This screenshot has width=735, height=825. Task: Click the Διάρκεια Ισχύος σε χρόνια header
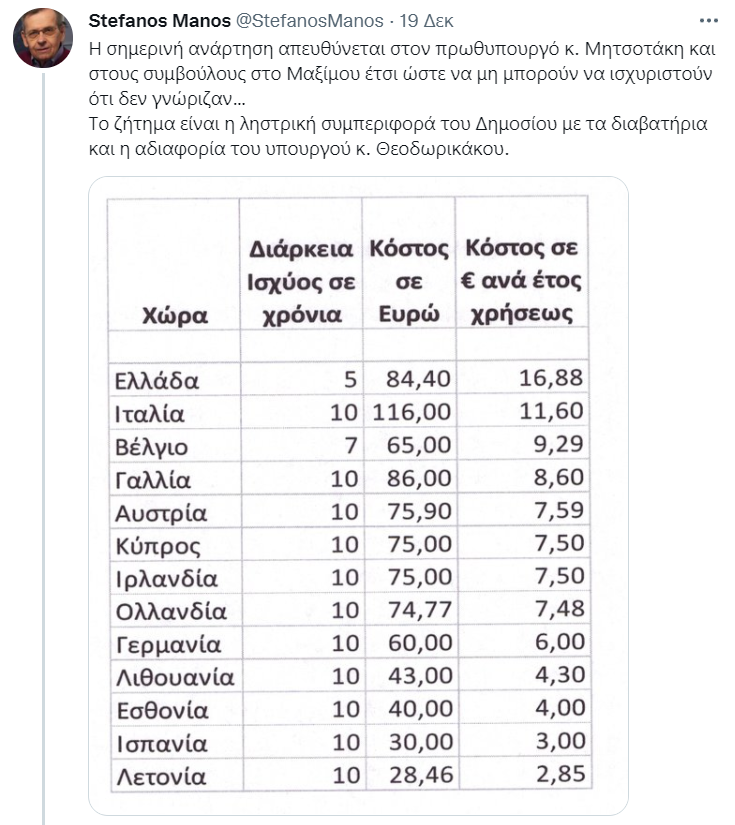point(301,282)
